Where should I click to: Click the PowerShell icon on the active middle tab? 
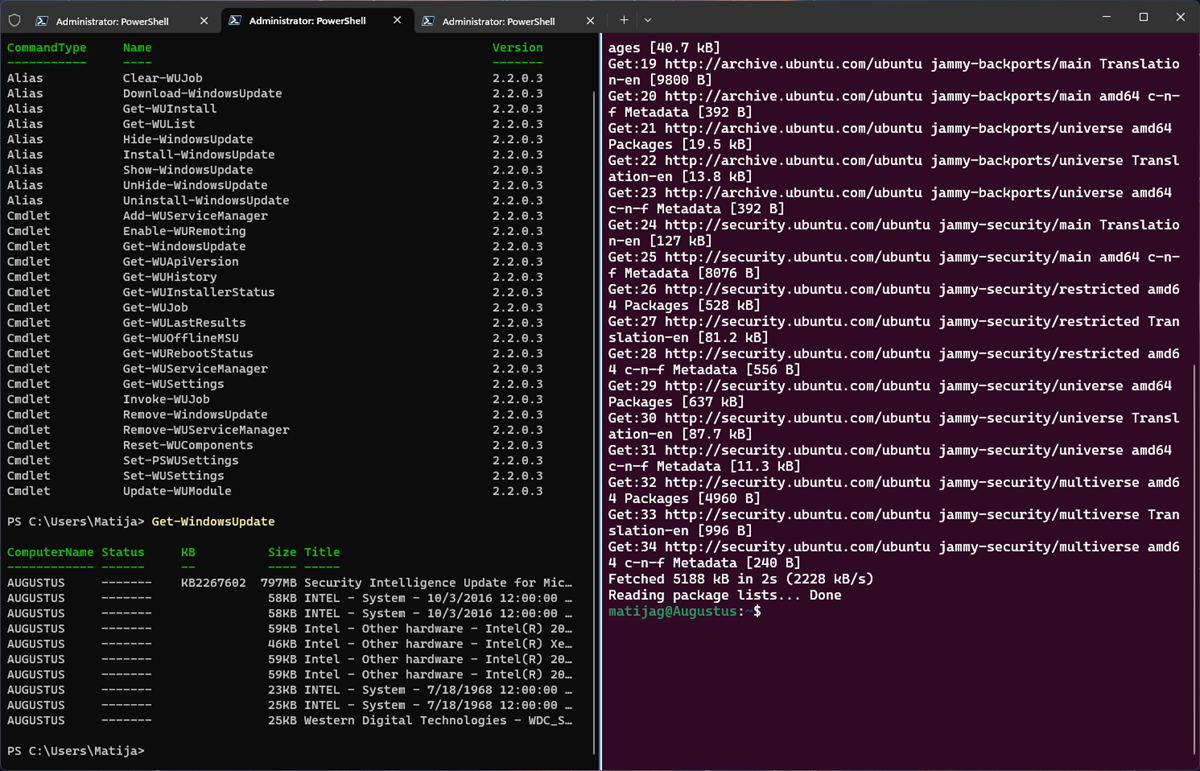pos(235,20)
